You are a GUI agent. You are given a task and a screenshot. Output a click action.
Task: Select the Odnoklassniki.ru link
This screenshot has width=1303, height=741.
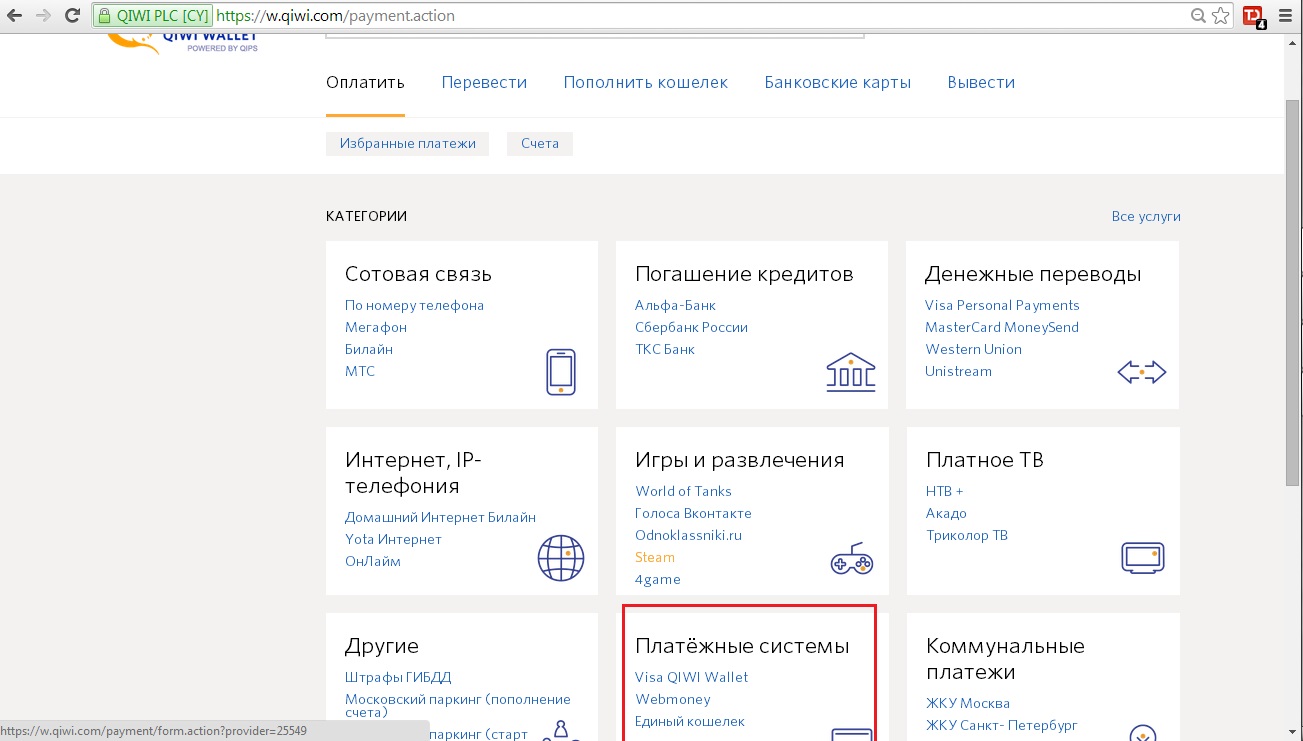pyautogui.click(x=689, y=535)
